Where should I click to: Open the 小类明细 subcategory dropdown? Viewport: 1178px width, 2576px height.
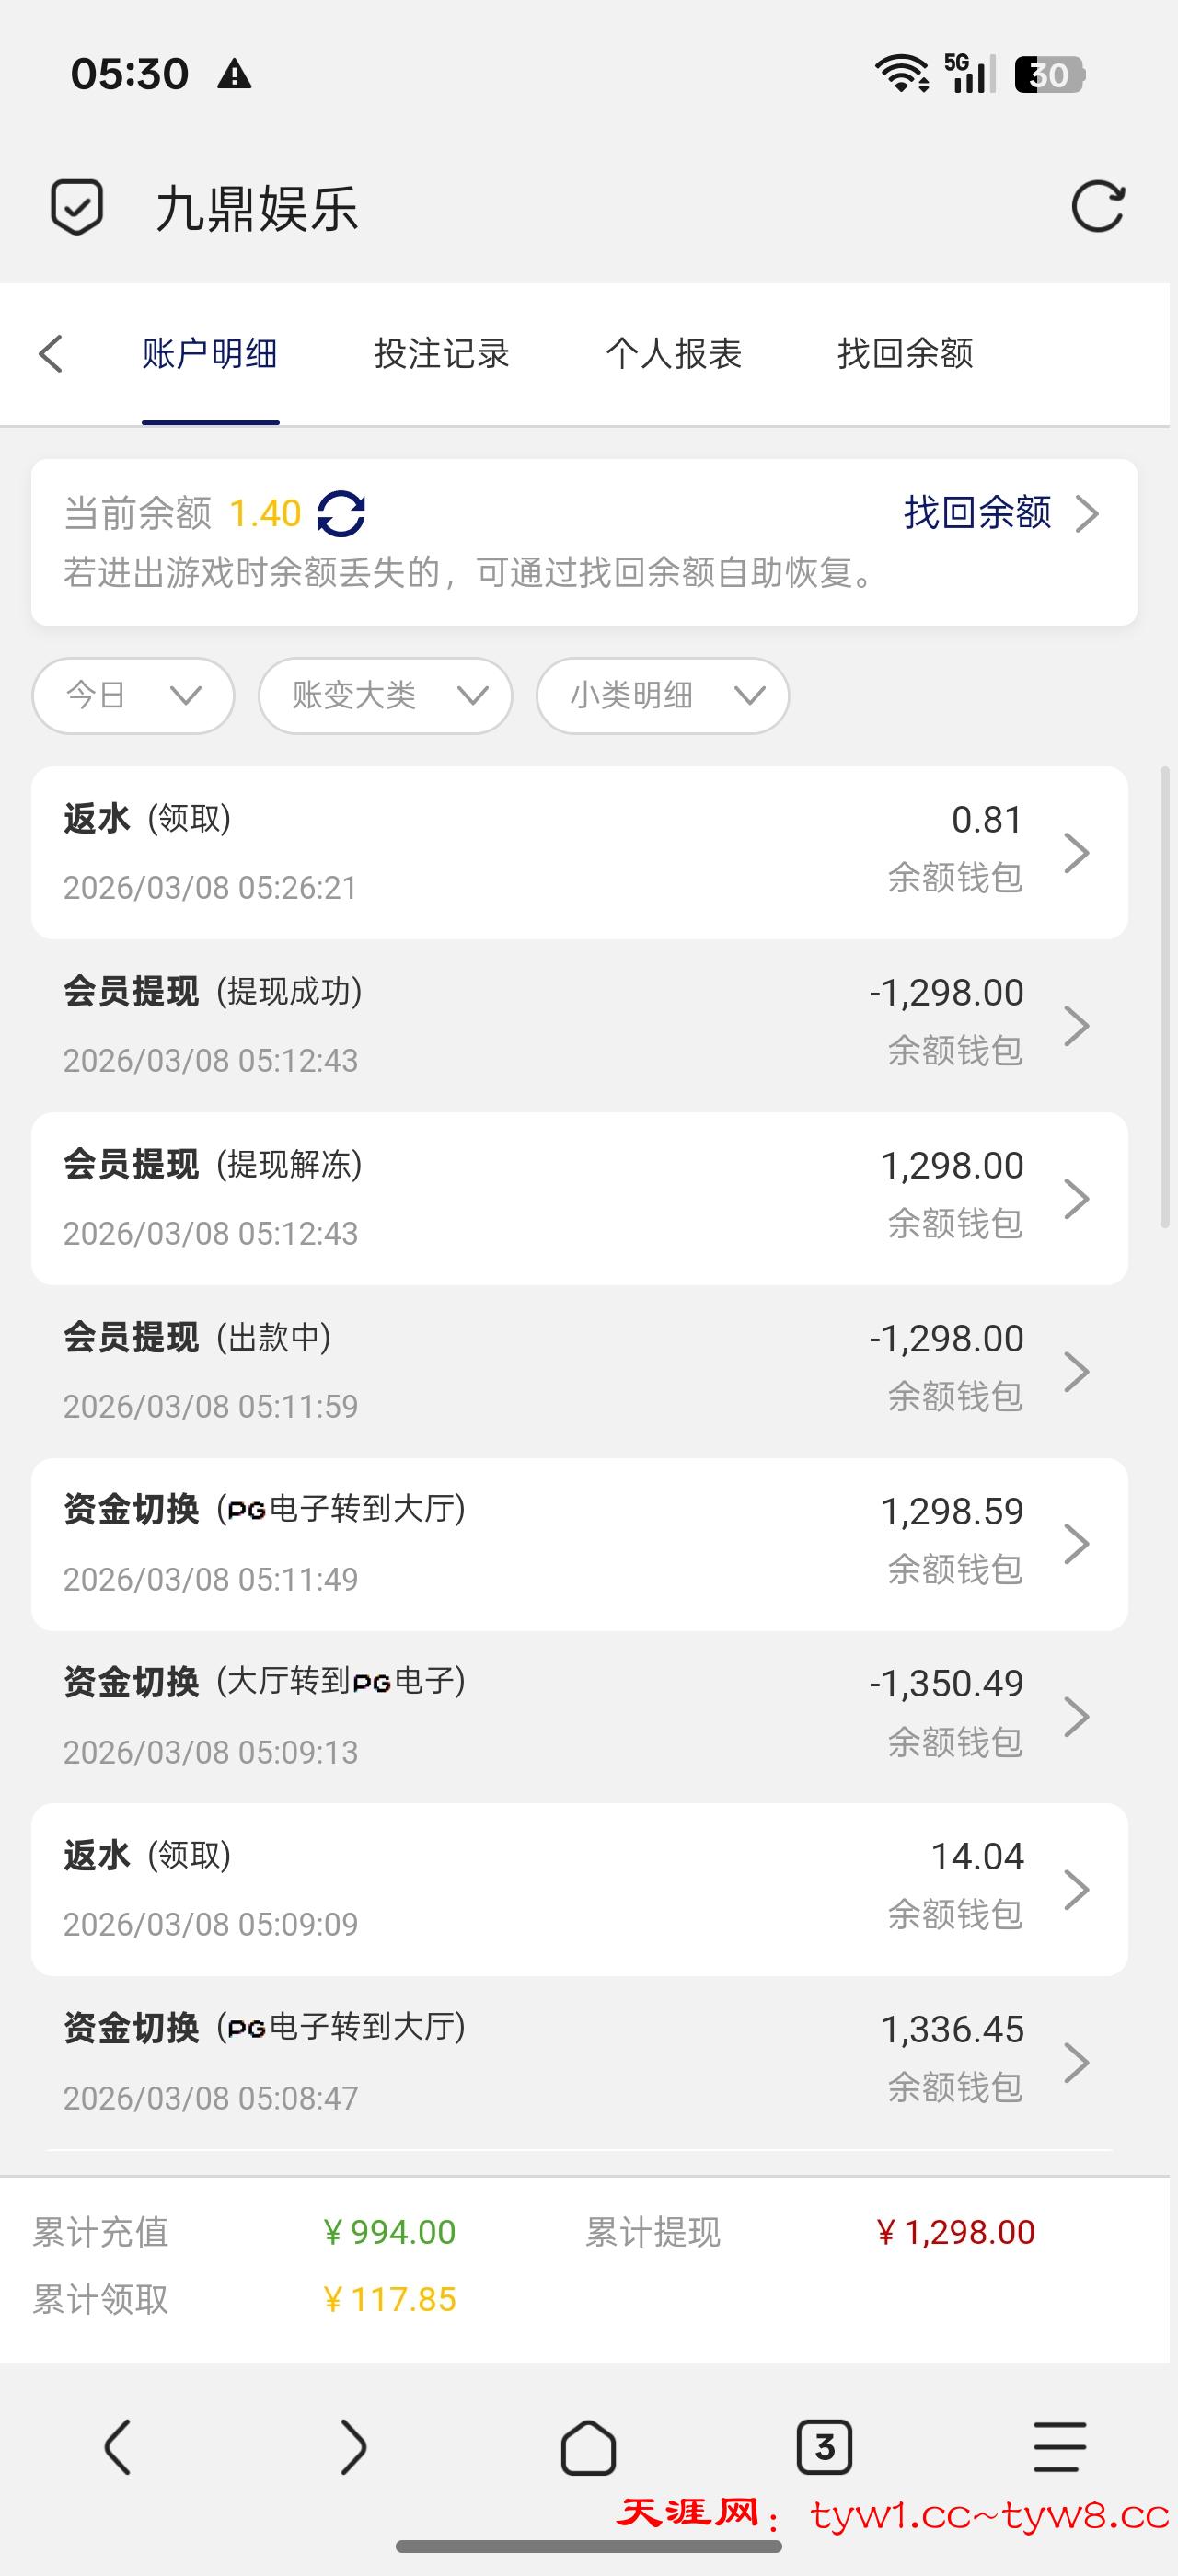click(x=662, y=695)
